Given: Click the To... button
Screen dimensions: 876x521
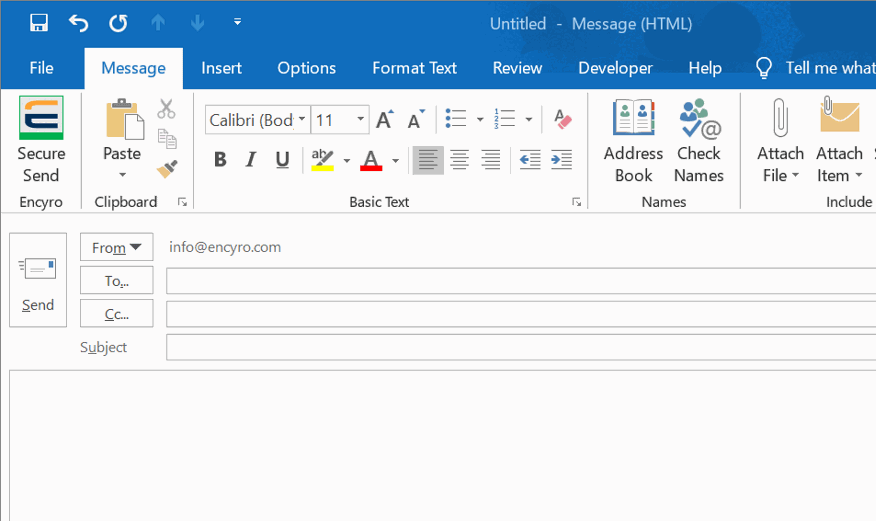Looking at the screenshot, I should click(117, 280).
